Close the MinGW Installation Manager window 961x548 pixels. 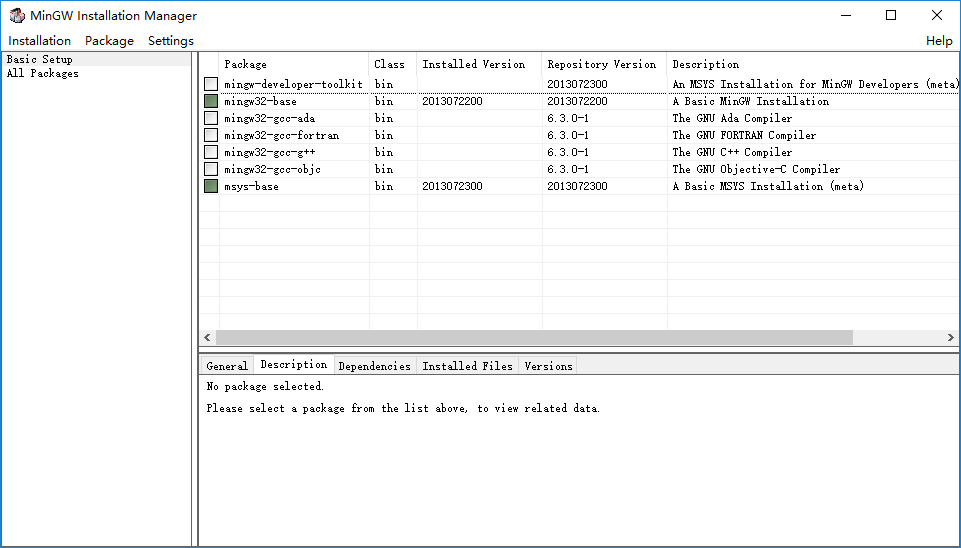coord(936,15)
